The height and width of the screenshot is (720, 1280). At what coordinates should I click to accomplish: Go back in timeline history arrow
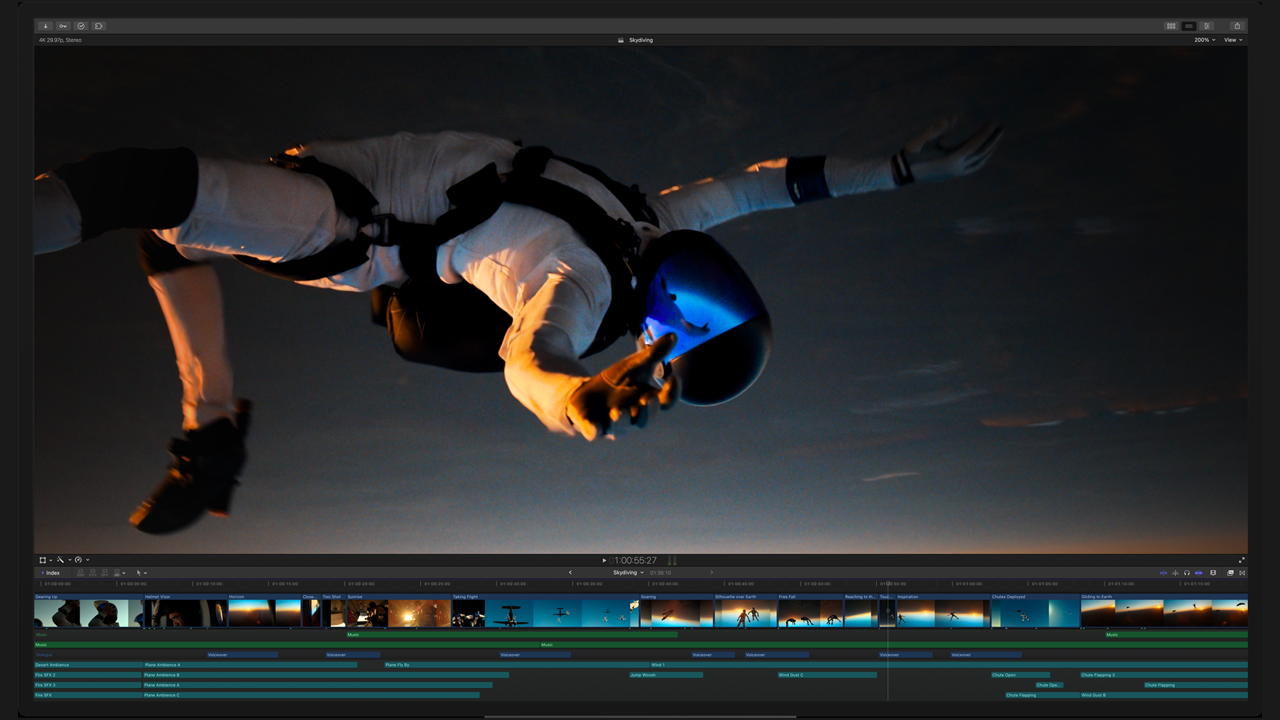coord(571,573)
